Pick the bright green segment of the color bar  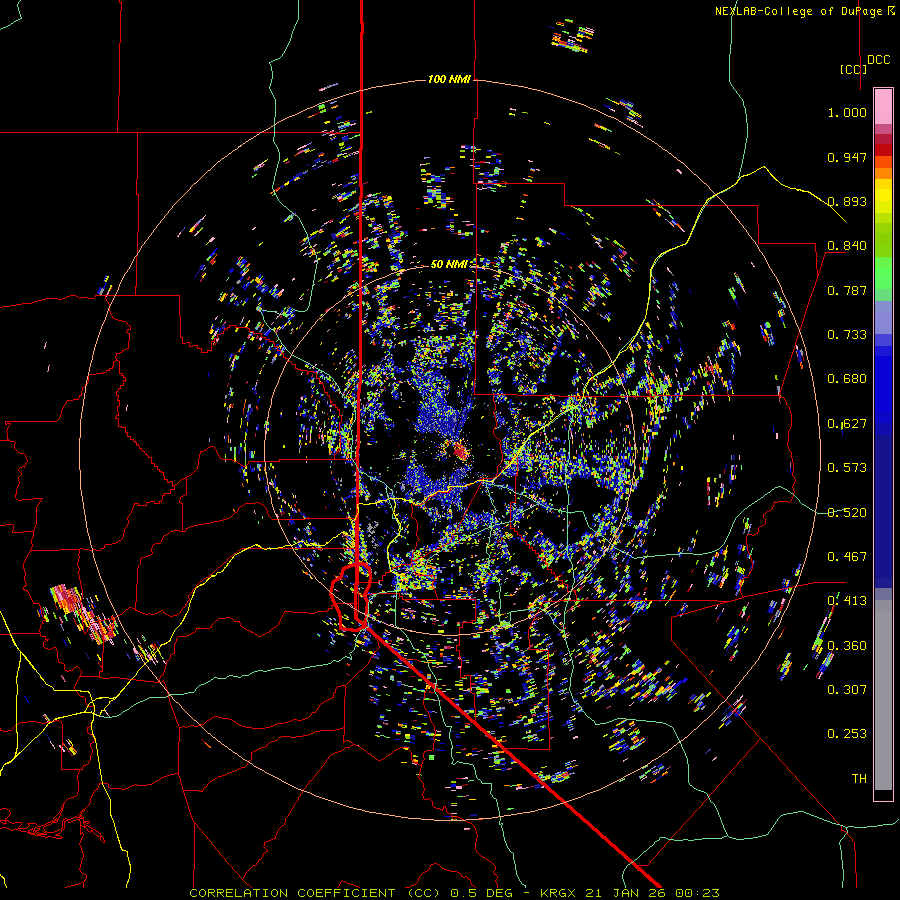click(x=883, y=273)
